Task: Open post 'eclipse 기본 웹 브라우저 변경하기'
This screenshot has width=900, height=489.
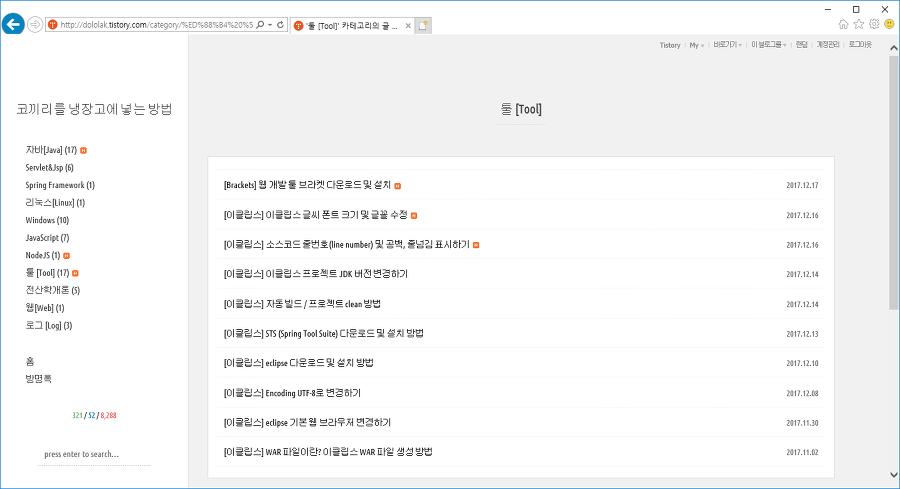Action: point(307,422)
